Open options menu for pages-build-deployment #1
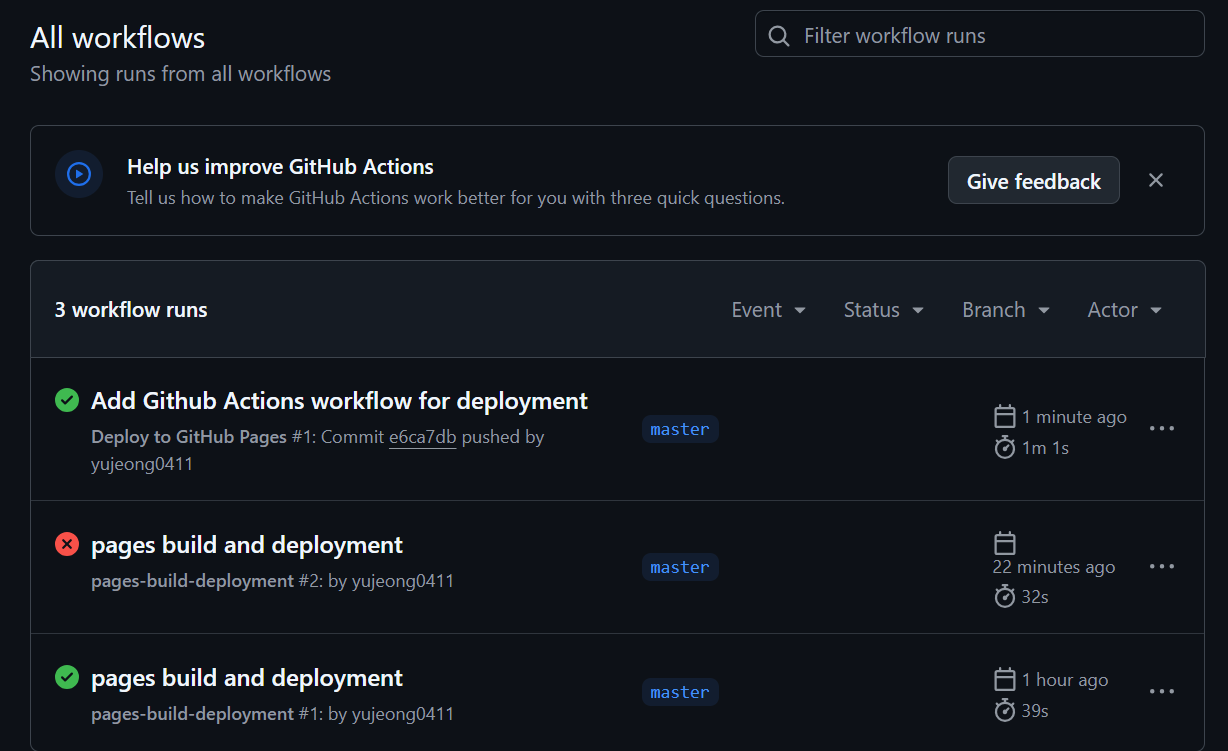The image size is (1228, 751). (1161, 691)
